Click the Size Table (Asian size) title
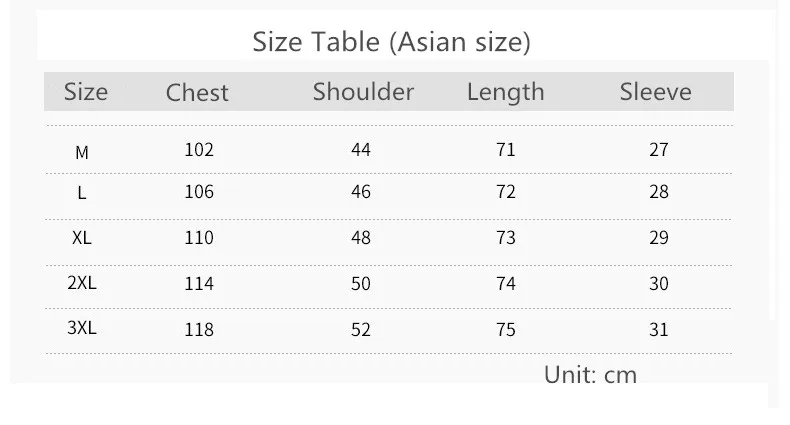The width and height of the screenshot is (790, 425). 391,42
